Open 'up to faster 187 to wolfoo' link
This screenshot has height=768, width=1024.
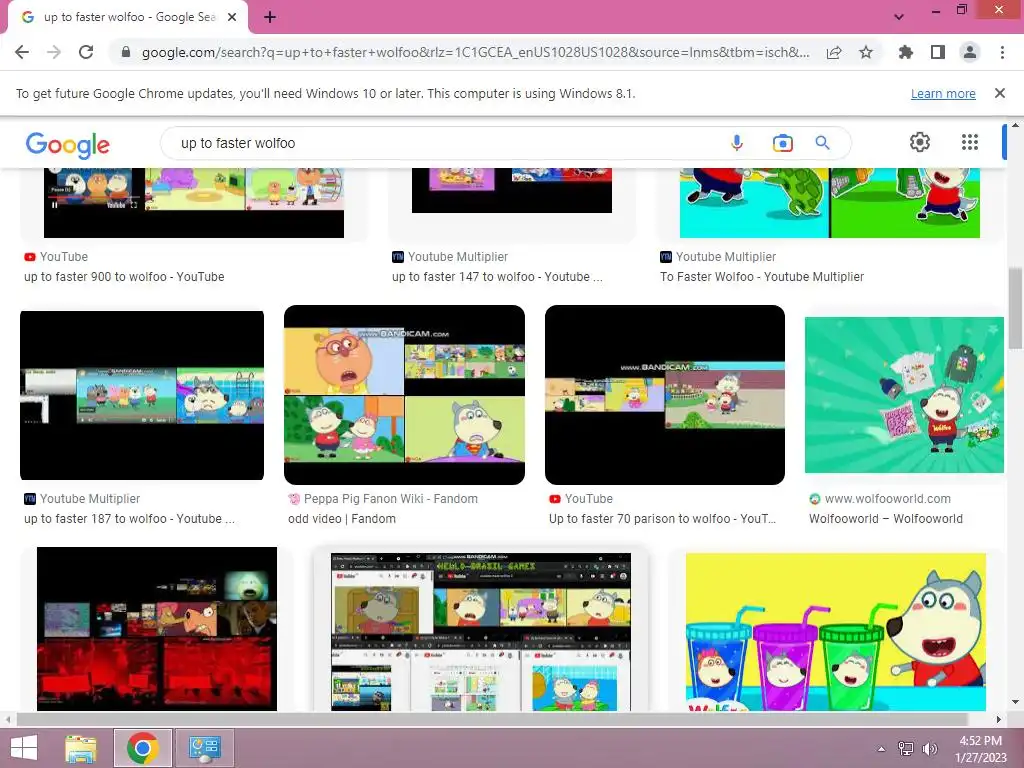(x=129, y=519)
